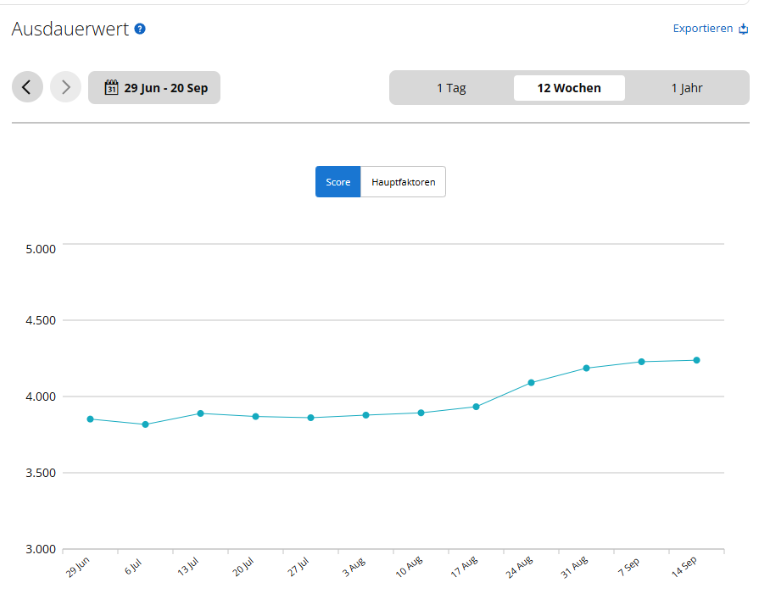The height and width of the screenshot is (592, 767).
Task: Click the help question mark icon beside Ausdauerwert
Action: click(x=140, y=29)
